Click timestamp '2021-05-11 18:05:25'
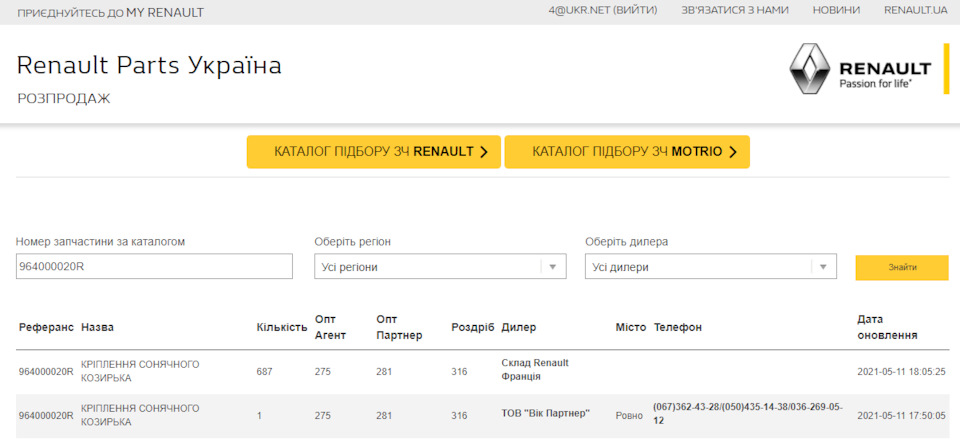This screenshot has width=960, height=447. point(902,372)
